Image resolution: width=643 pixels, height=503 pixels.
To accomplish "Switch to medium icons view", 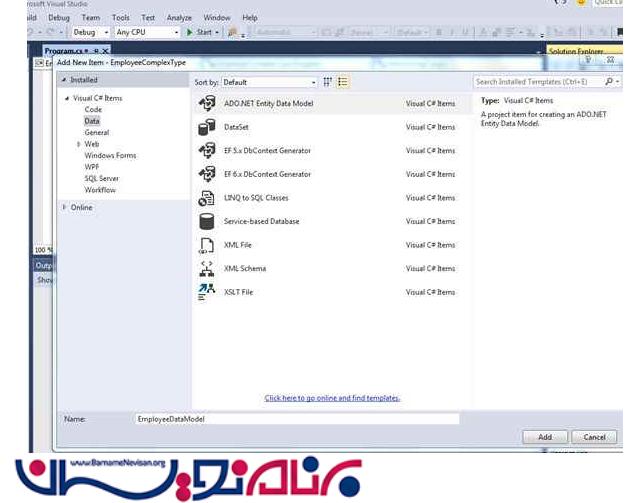I will [328, 82].
